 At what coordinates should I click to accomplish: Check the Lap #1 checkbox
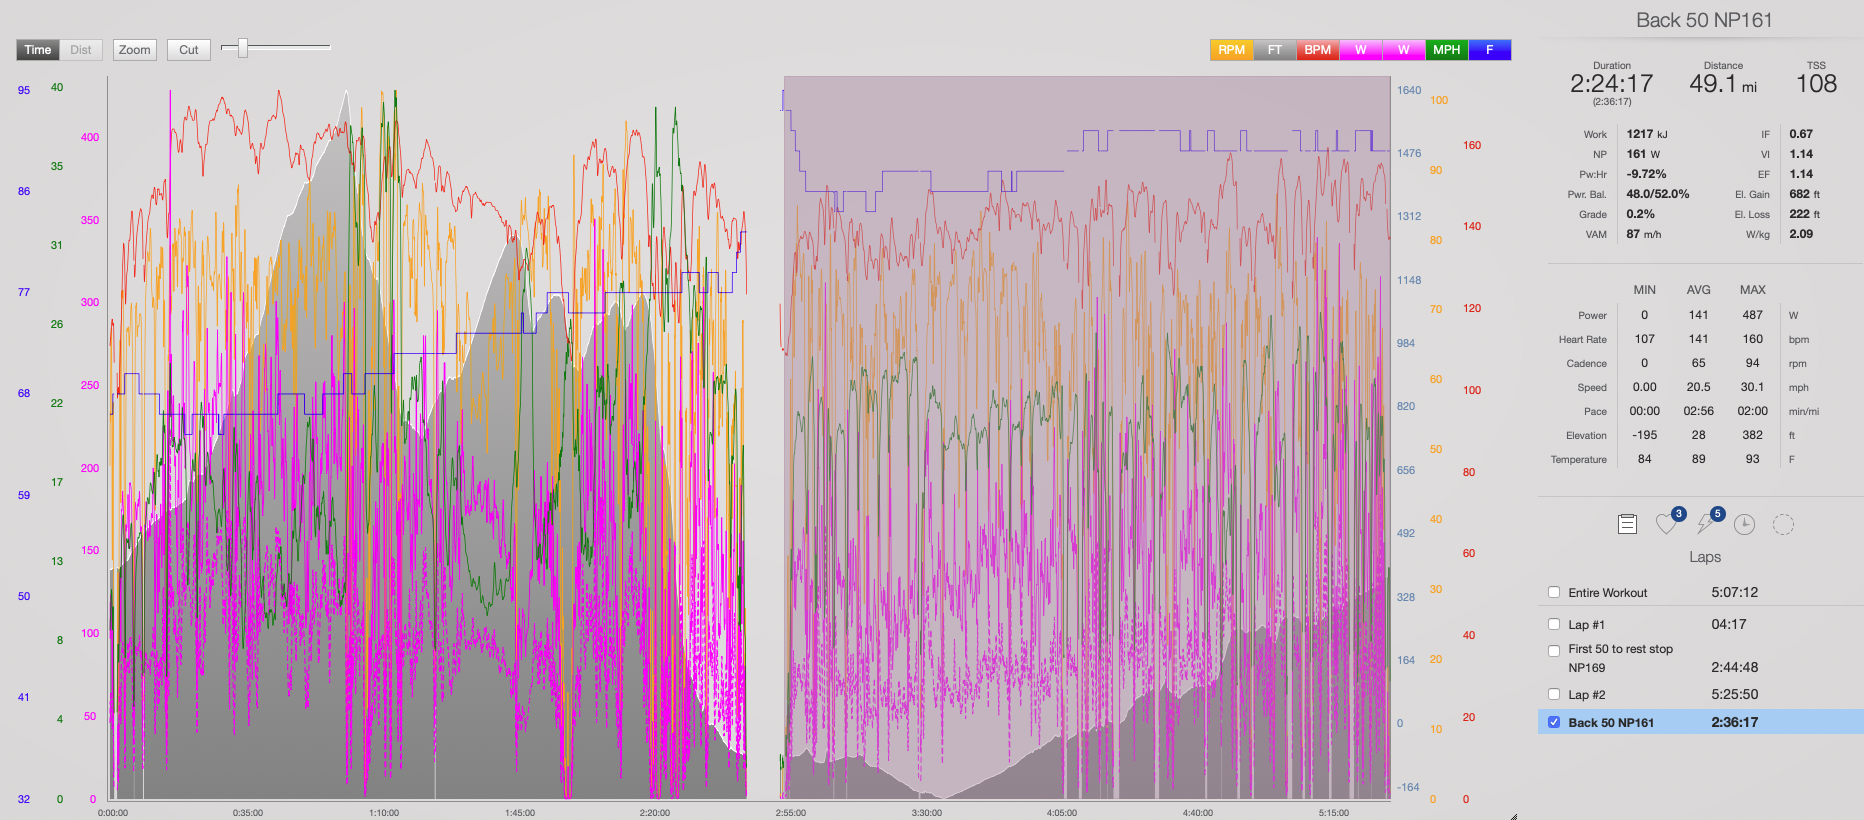[x=1554, y=624]
